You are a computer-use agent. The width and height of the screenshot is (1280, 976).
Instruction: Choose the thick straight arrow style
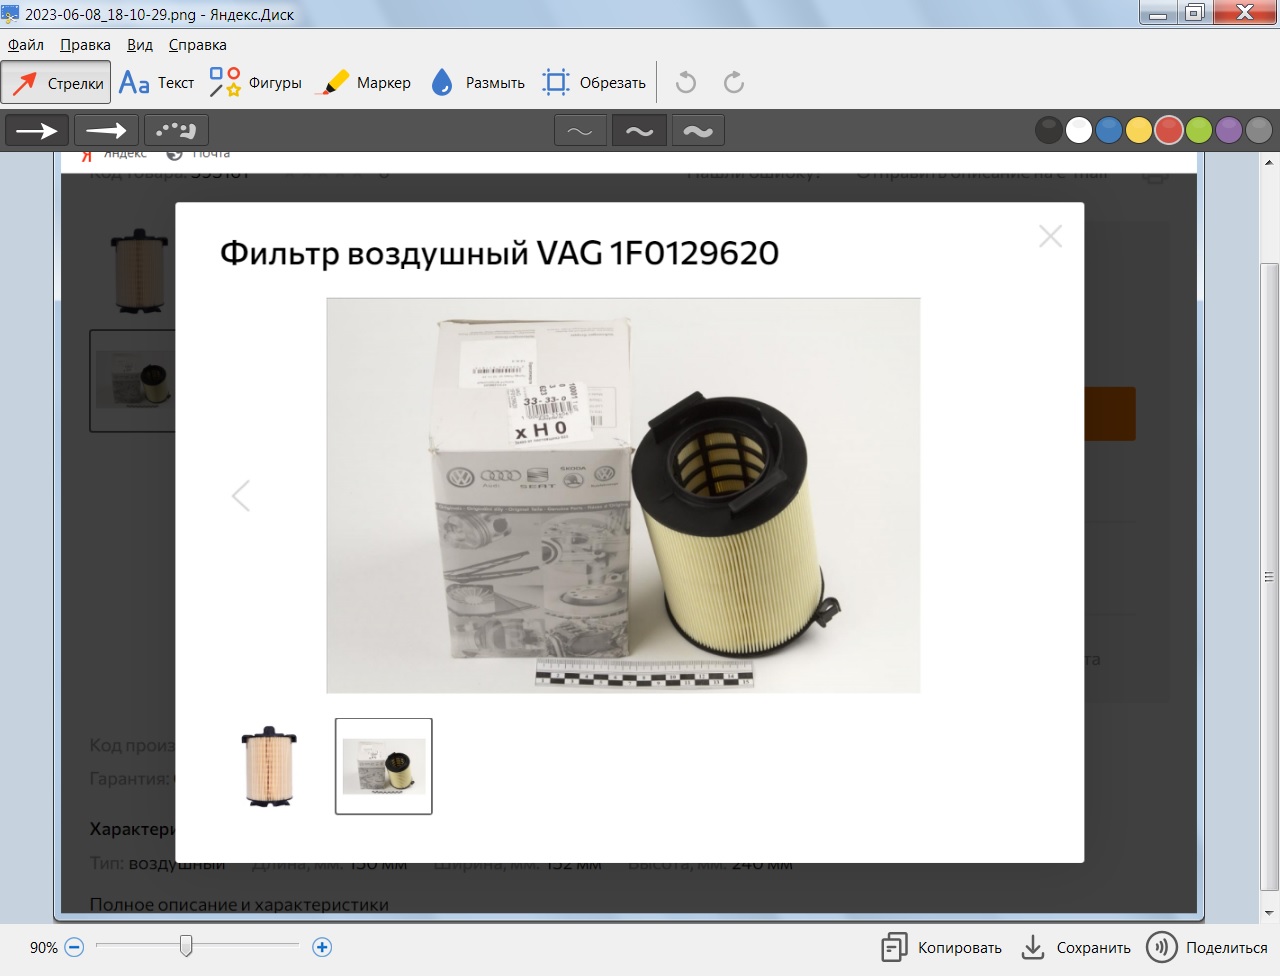[x=37, y=131]
